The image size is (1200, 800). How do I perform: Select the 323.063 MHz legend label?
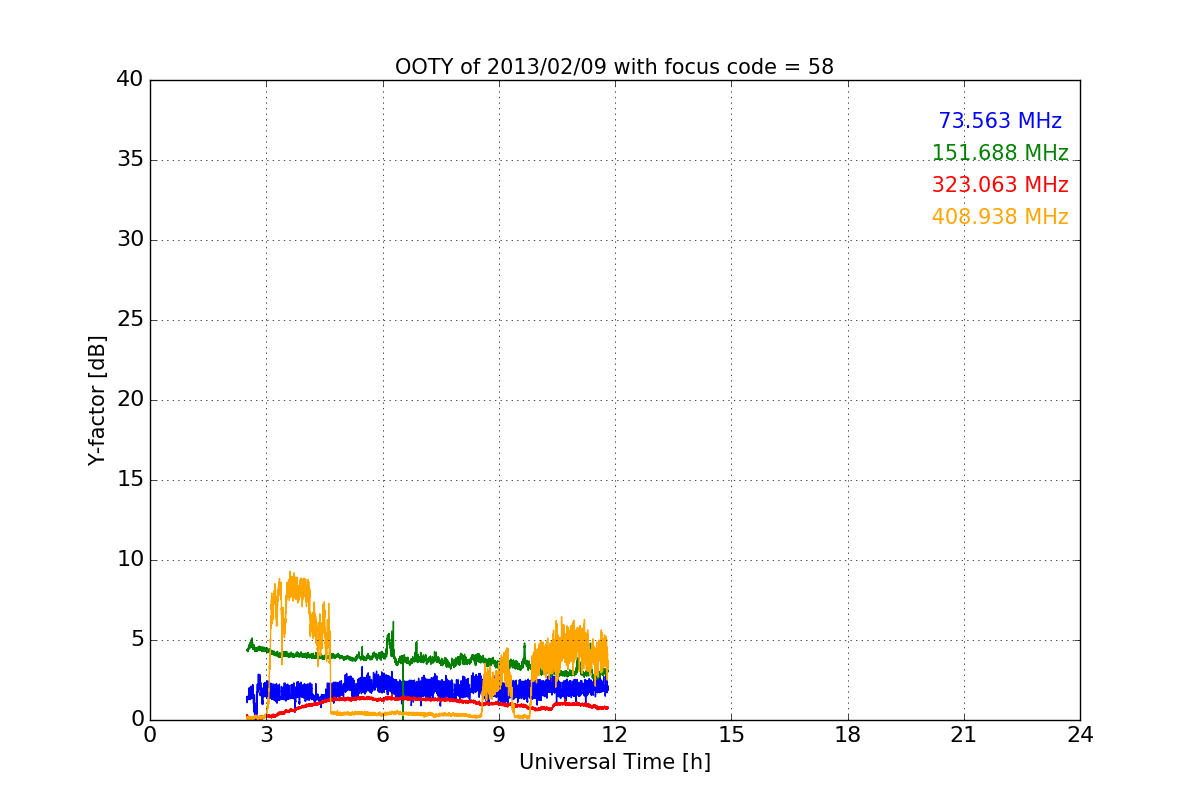pos(1000,185)
